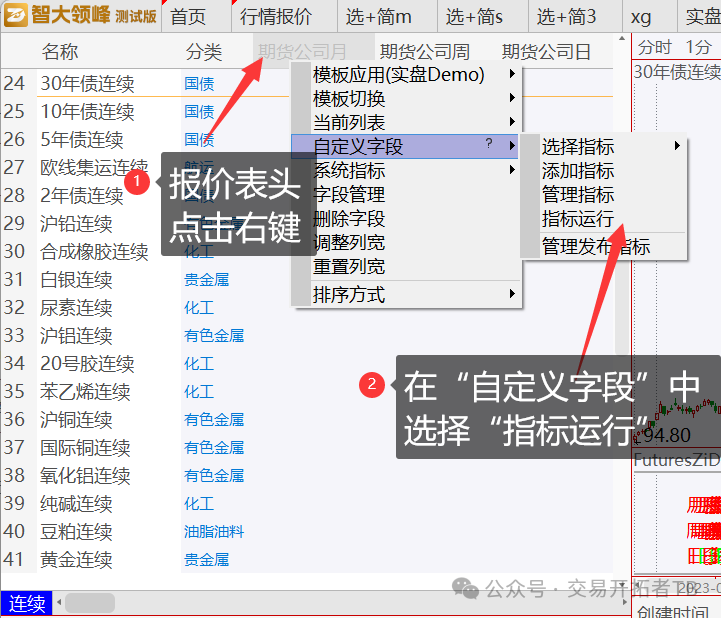
Task: Choose 调整列宽 from context menu
Action: (406, 242)
